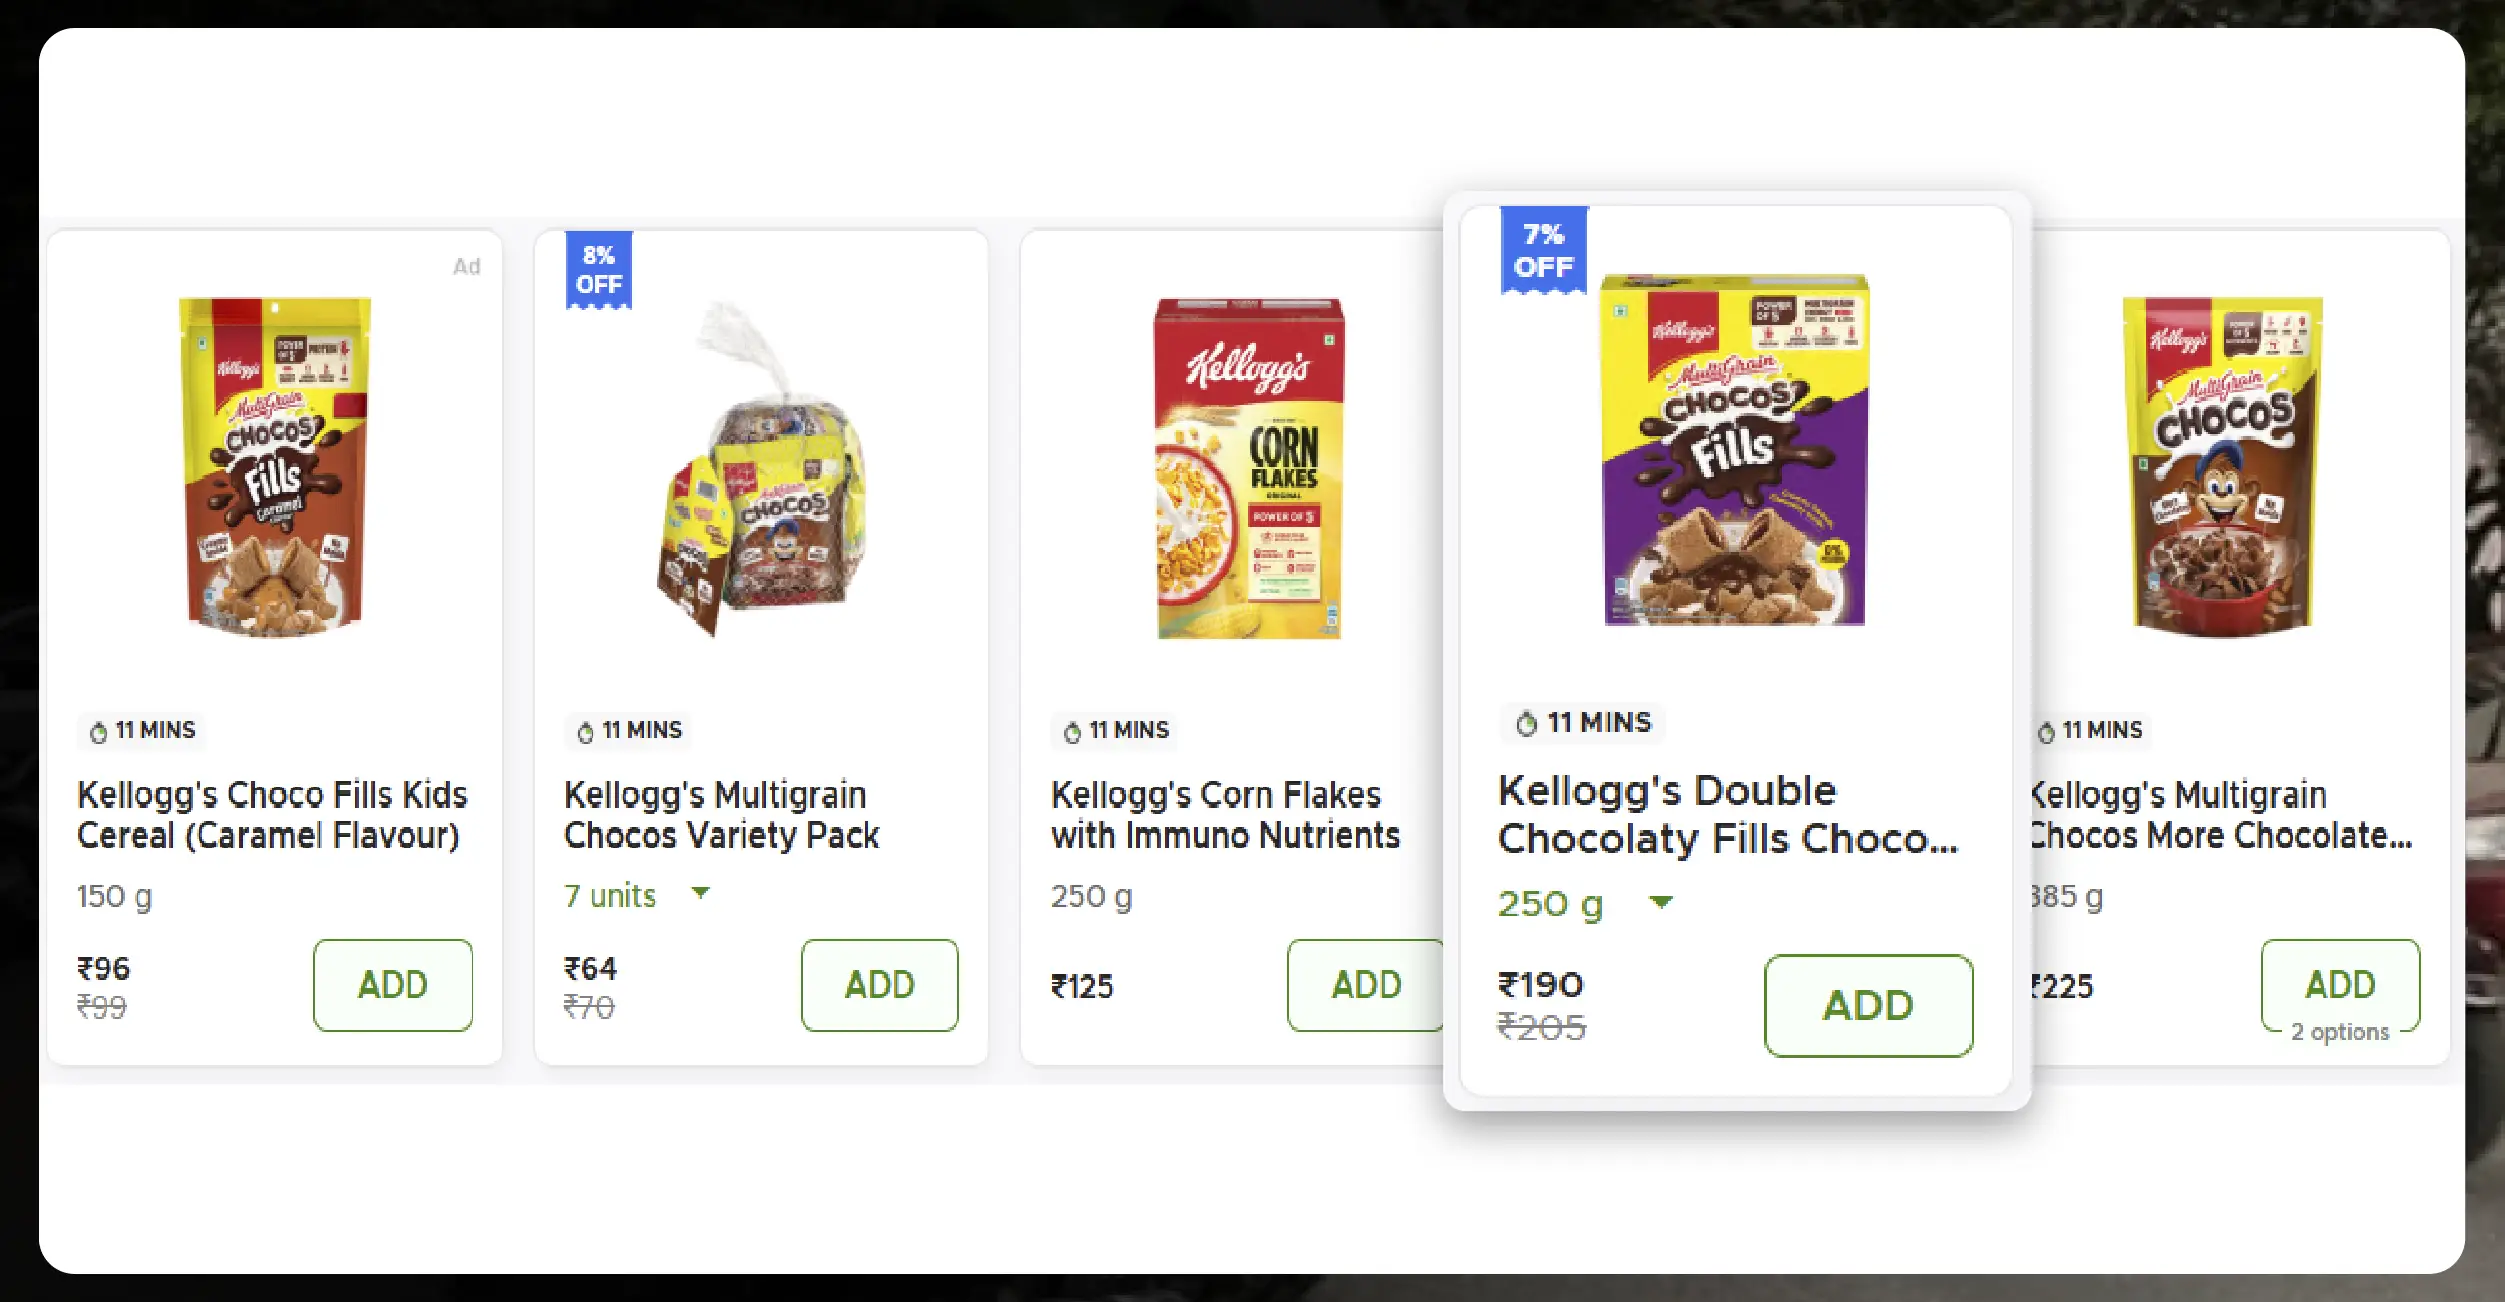2505x1302 pixels.
Task: Click the 8% OFF badge on Variety Pack
Action: pos(597,267)
